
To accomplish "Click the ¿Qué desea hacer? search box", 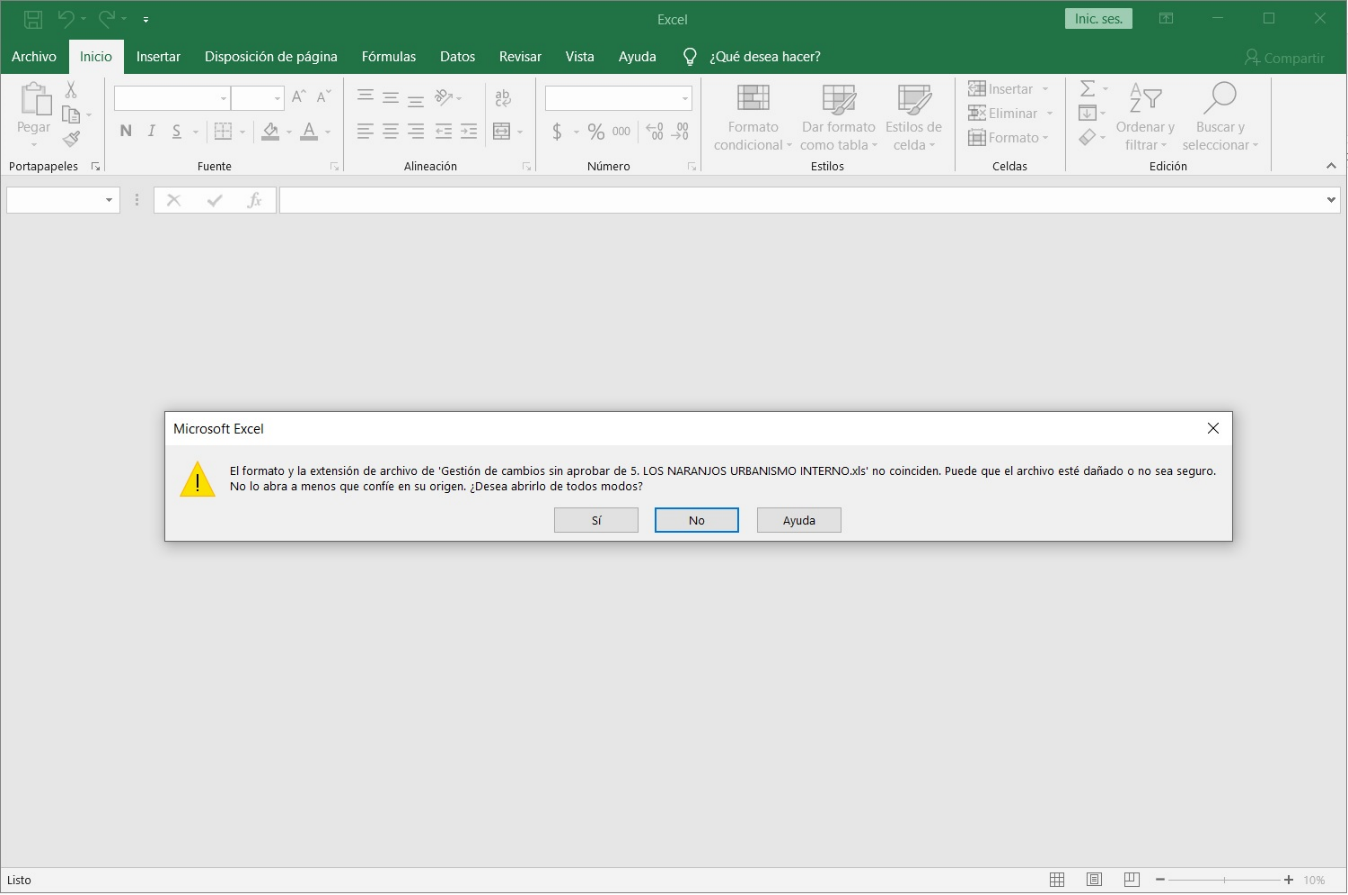I will (x=764, y=57).
